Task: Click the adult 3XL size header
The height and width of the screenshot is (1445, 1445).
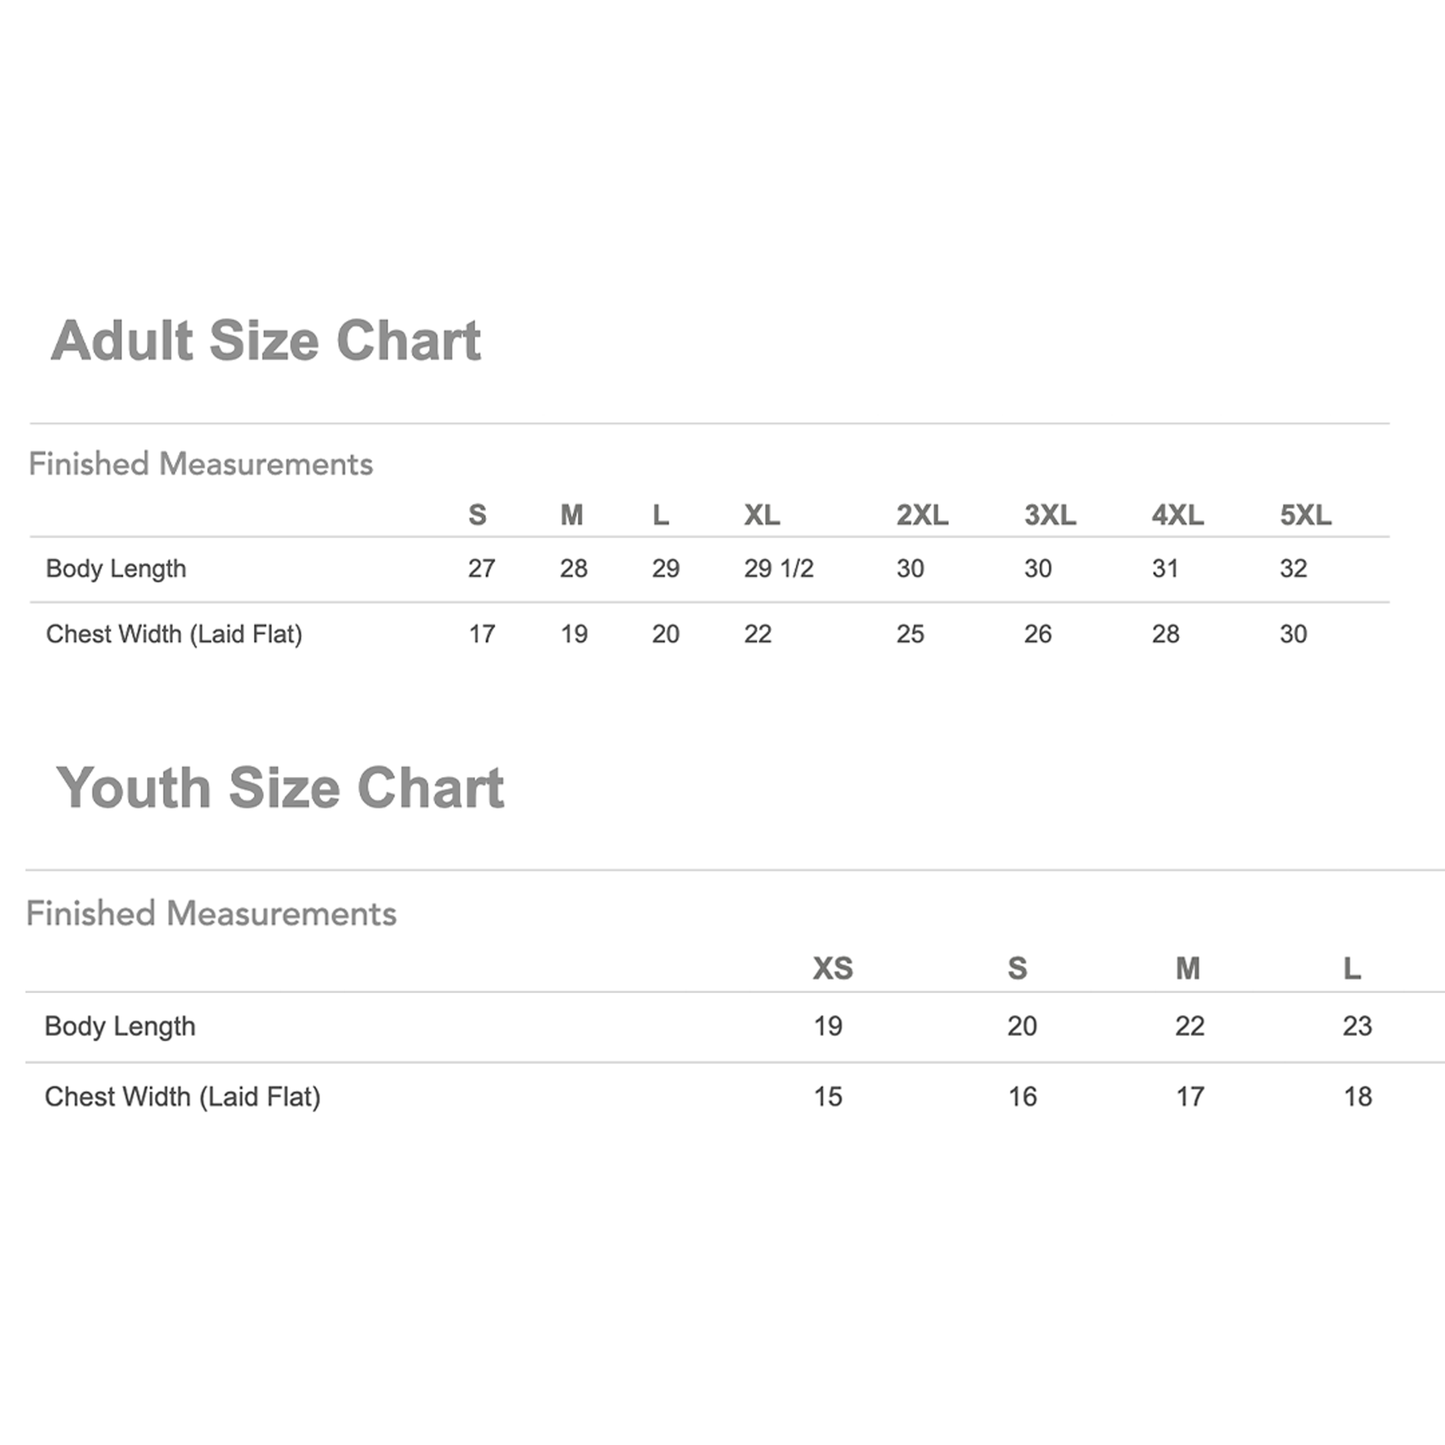Action: [x=1049, y=515]
